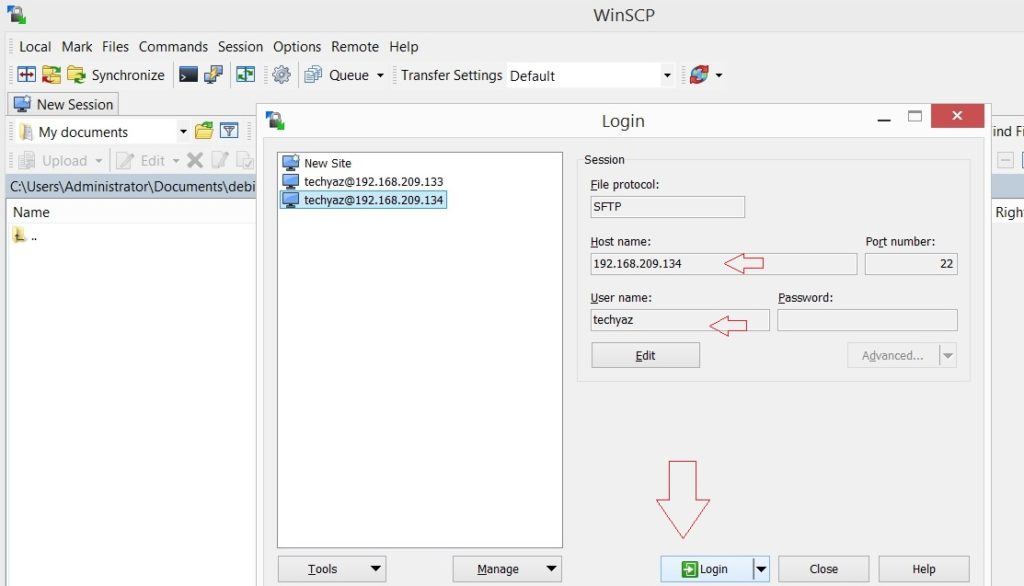The image size is (1024, 586).
Task: Click the Edit button in Session group
Action: pos(645,355)
